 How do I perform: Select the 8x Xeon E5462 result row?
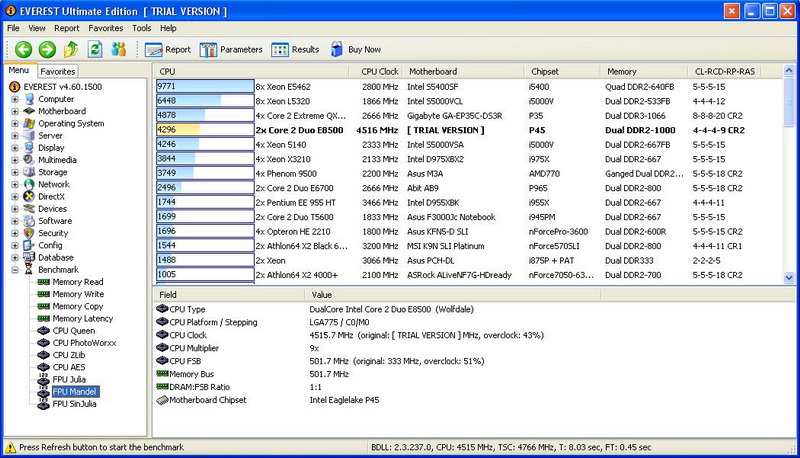pos(290,87)
